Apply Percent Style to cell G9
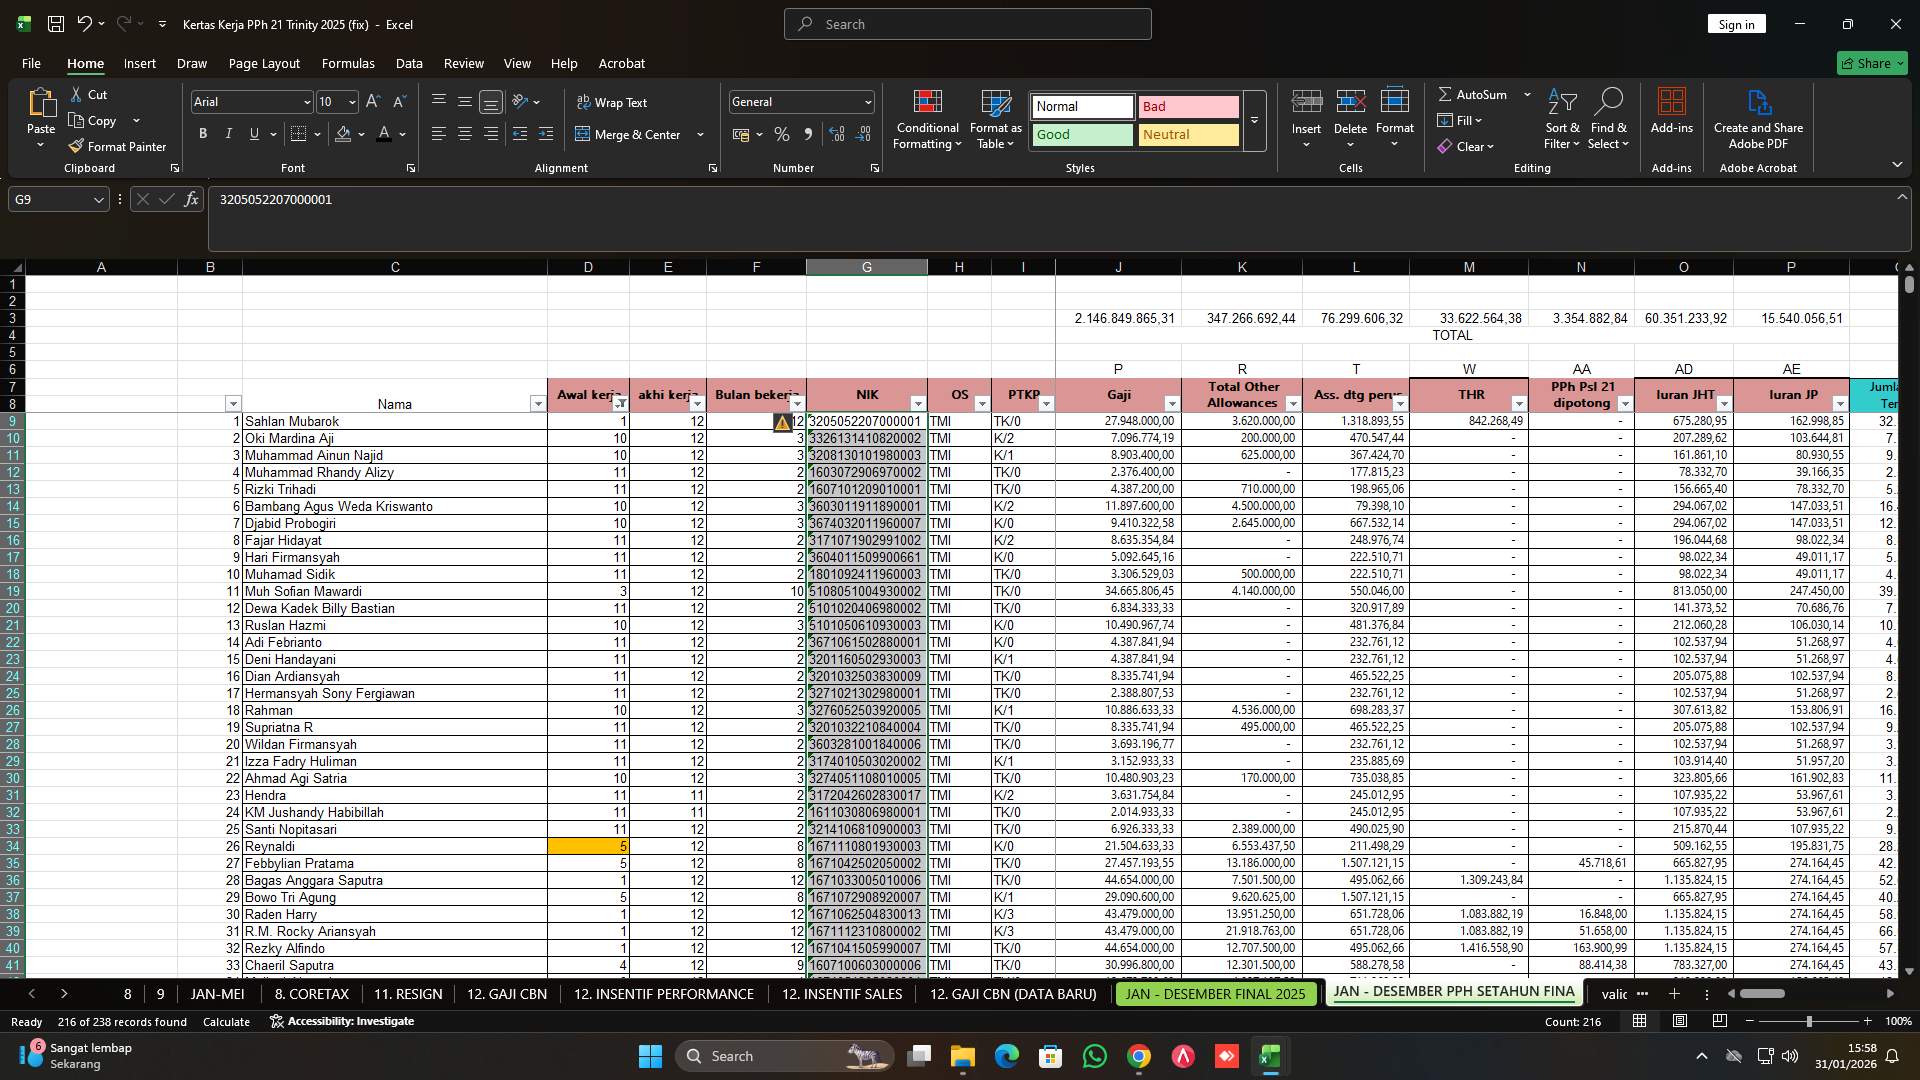This screenshot has width=1920, height=1080. (782, 133)
